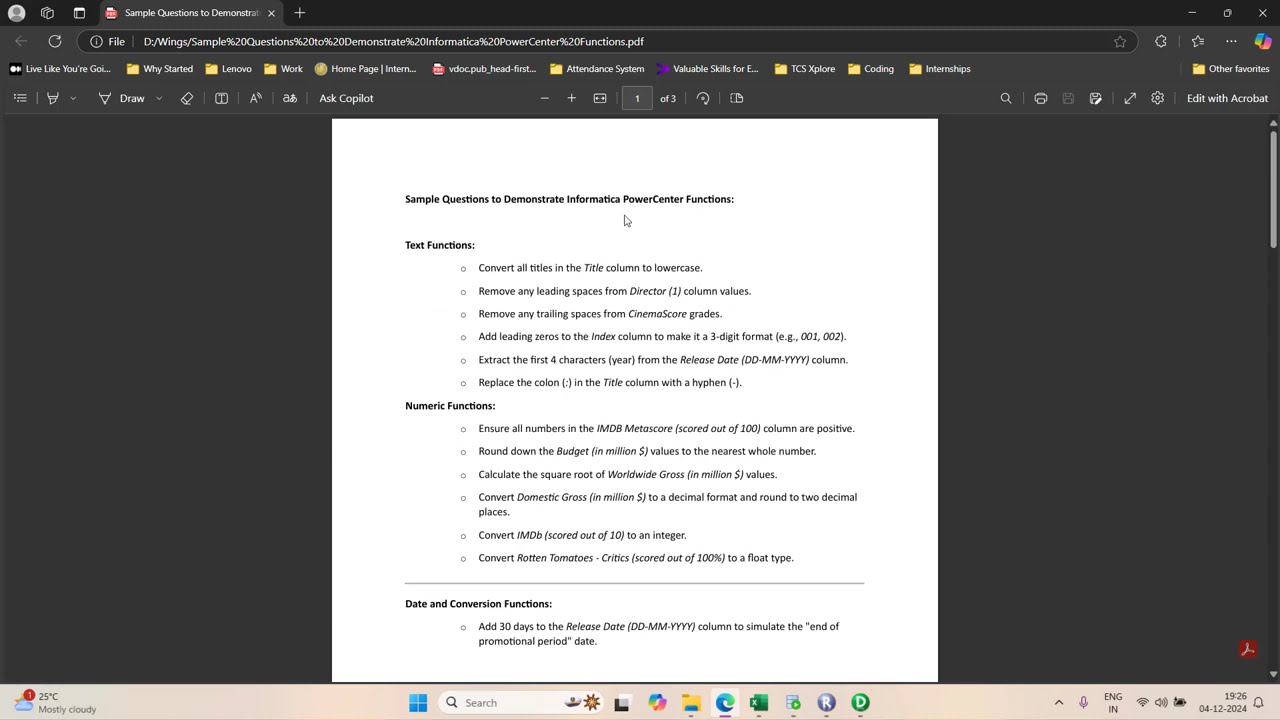This screenshot has width=1280, height=720.
Task: Show hidden system tray icons
Action: click(x=1059, y=703)
